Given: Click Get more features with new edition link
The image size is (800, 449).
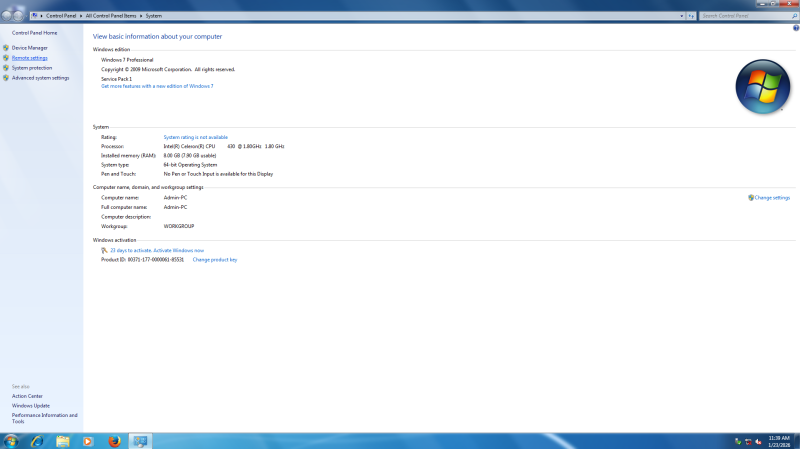Looking at the screenshot, I should (157, 86).
